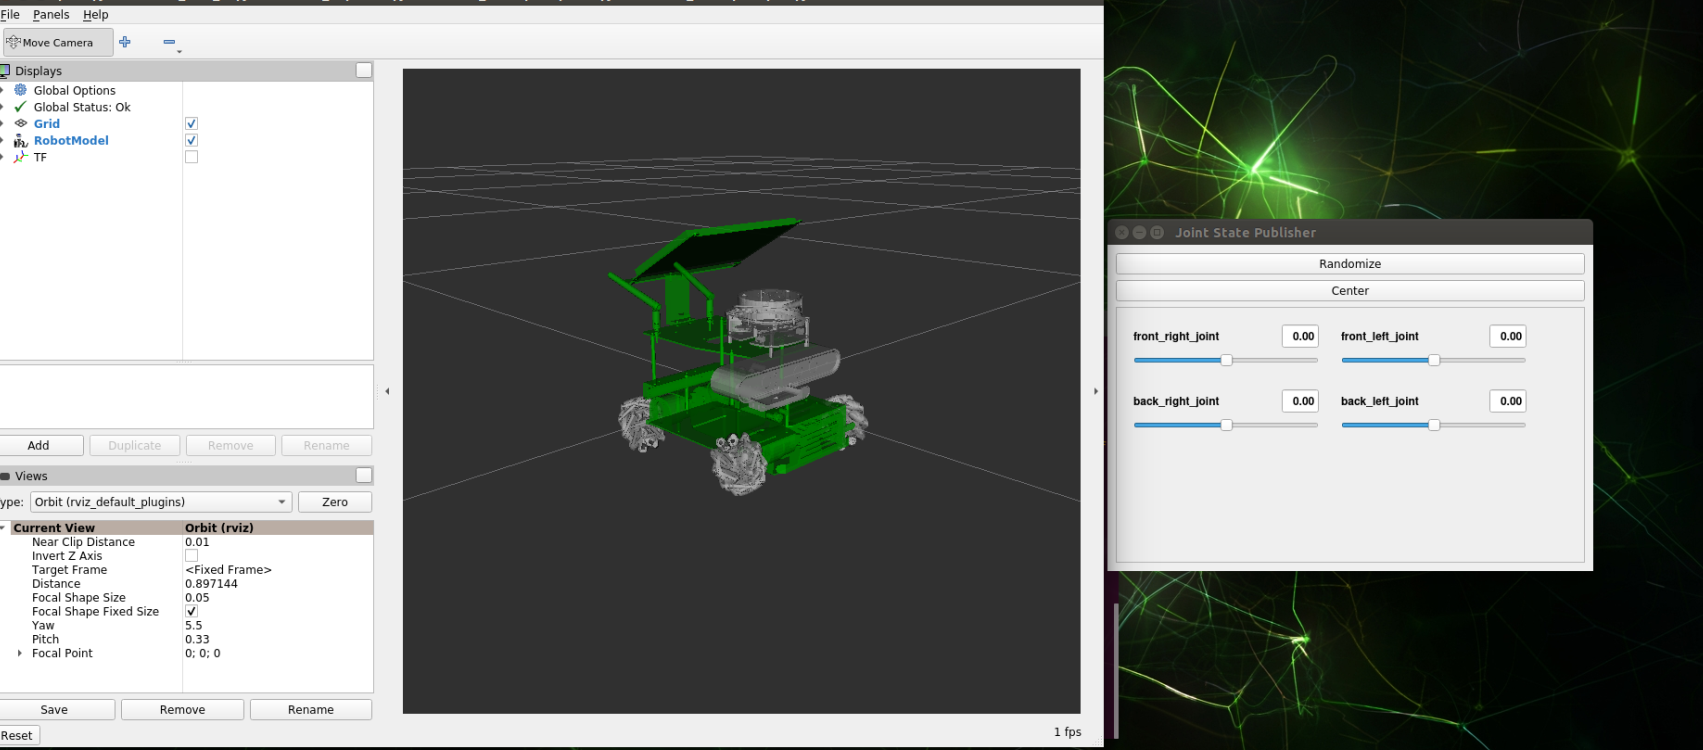
Task: Collapse the Current View tree
Action: pyautogui.click(x=3, y=528)
